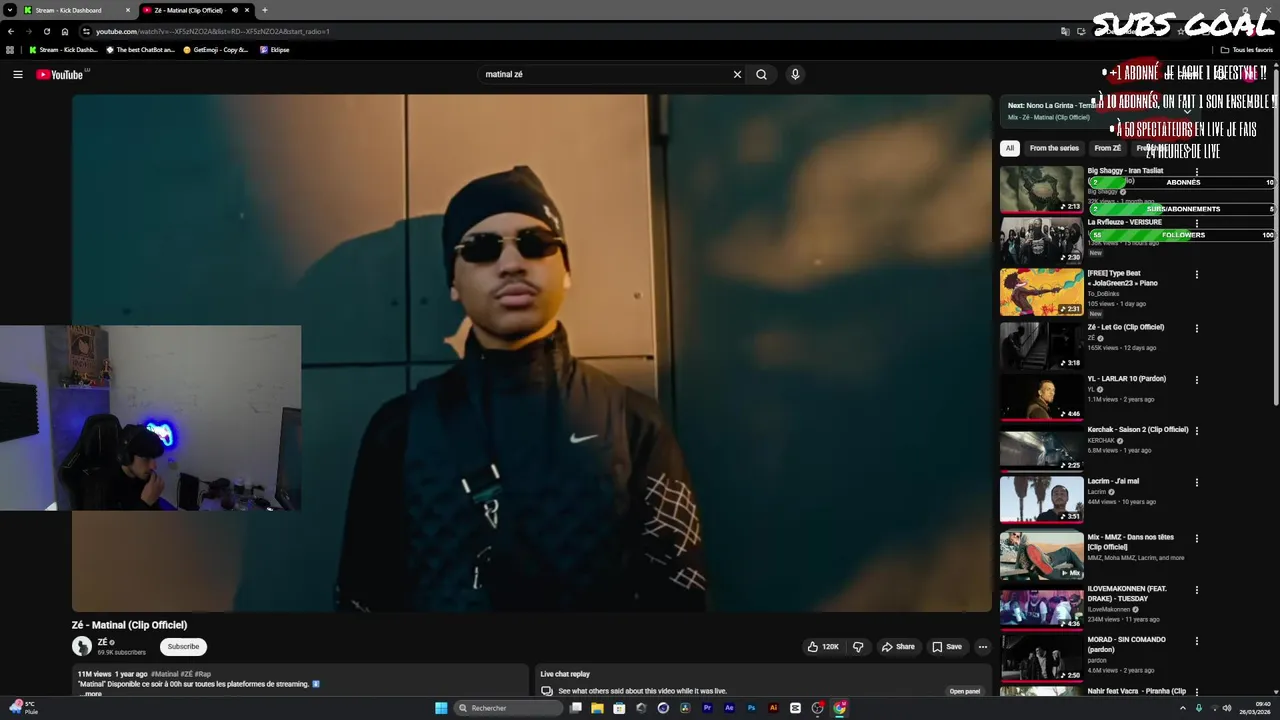
Task: Go back in browser history
Action: pyautogui.click(x=11, y=31)
